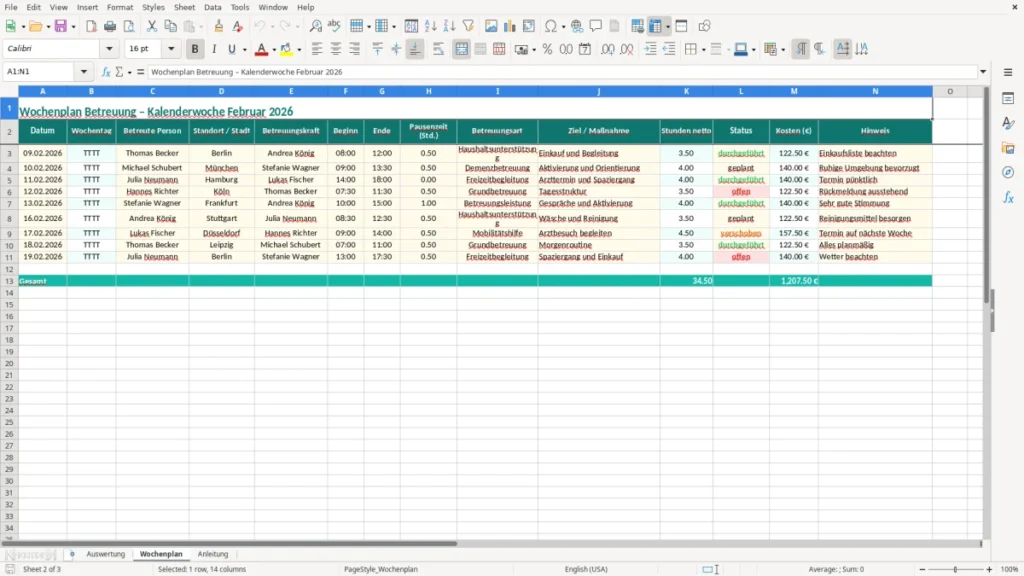The image size is (1024, 576).
Task: Open the font size dropdown
Action: click(171, 48)
